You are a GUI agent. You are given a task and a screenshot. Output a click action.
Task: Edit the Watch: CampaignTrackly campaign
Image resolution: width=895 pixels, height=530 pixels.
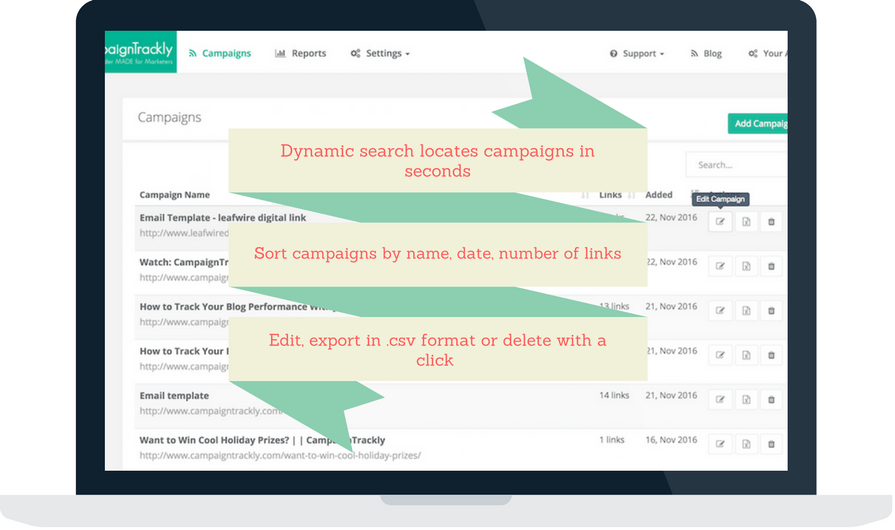(720, 266)
